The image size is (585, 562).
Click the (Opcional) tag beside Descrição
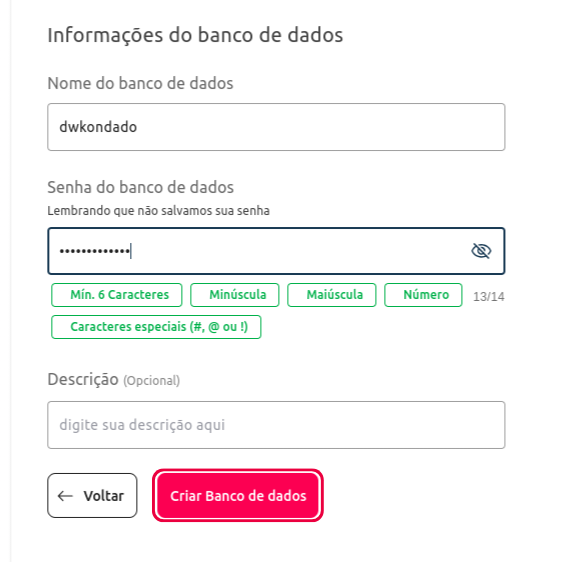click(x=151, y=381)
